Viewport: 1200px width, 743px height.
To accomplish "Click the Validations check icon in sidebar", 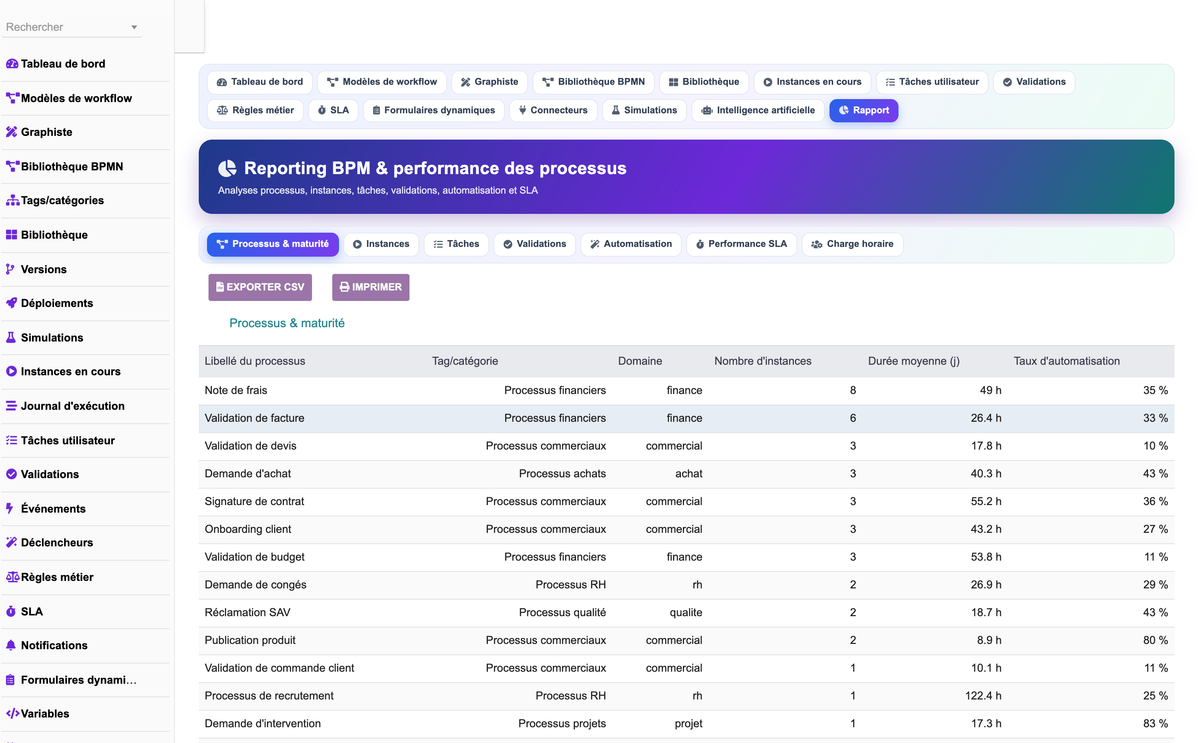I will tap(12, 474).
